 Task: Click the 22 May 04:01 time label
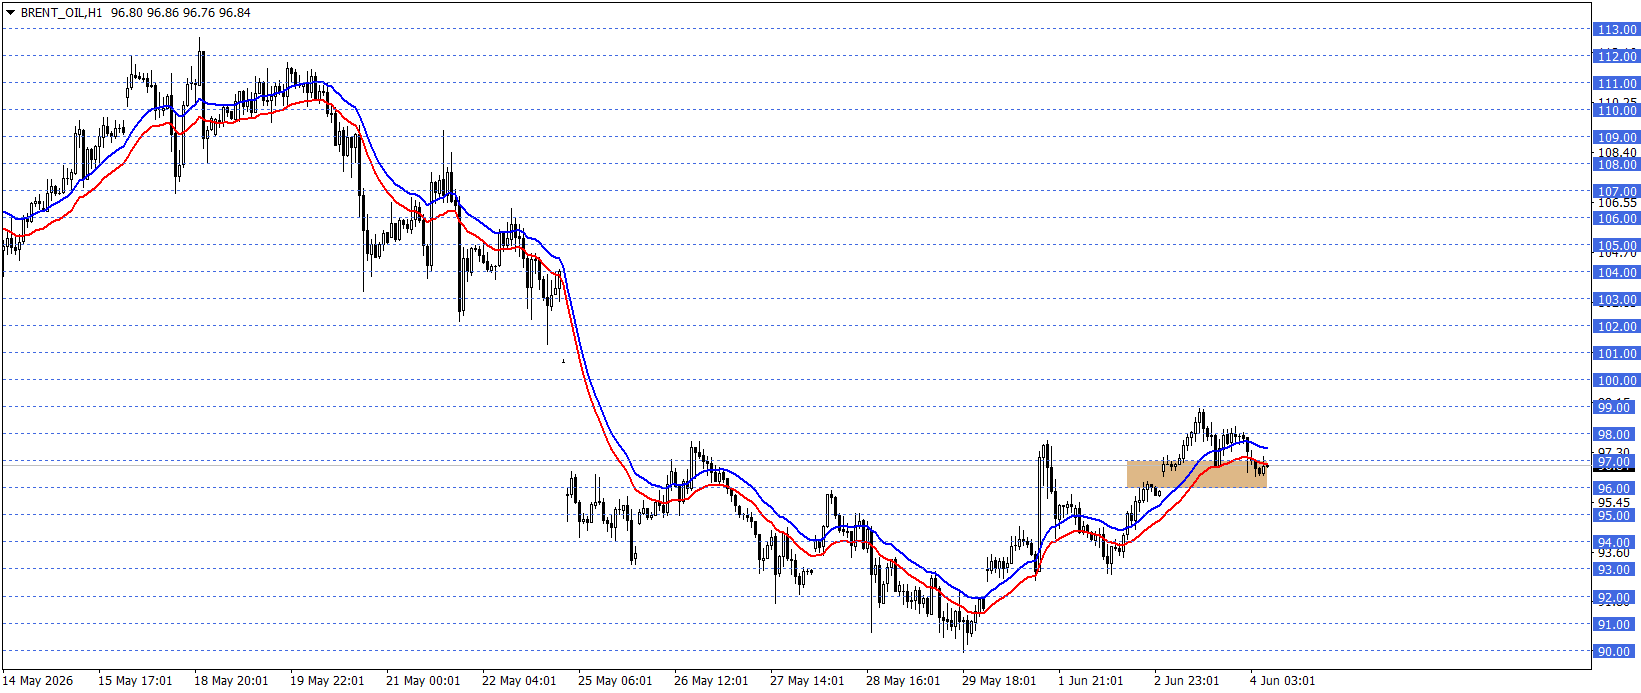tap(519, 681)
